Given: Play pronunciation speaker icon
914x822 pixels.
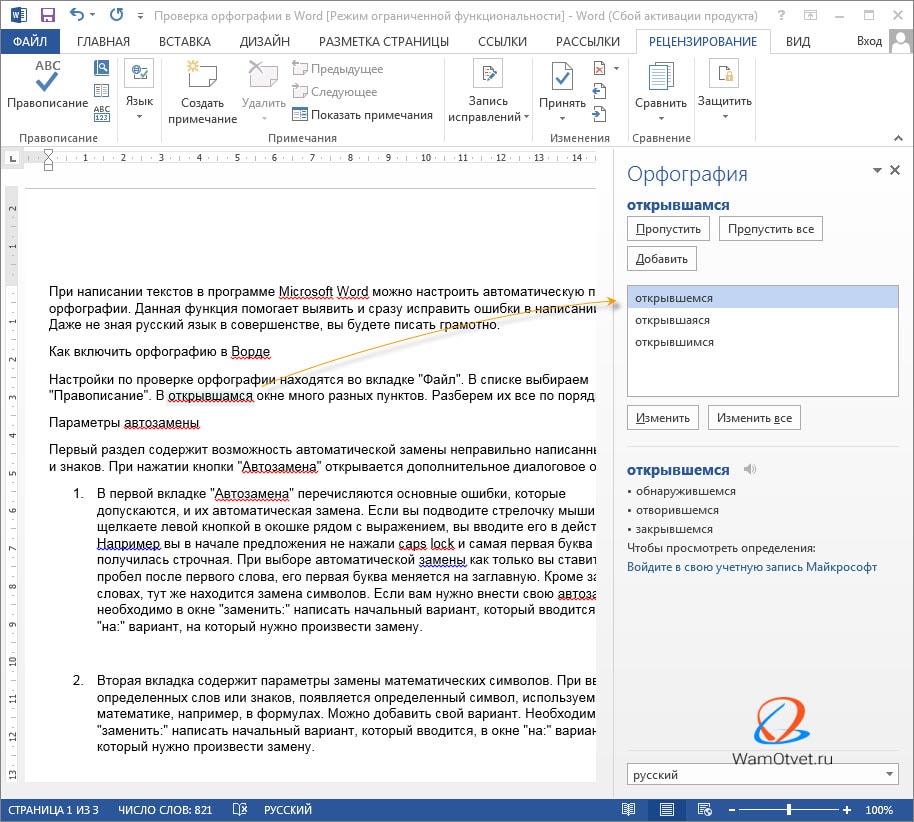Looking at the screenshot, I should (x=750, y=469).
